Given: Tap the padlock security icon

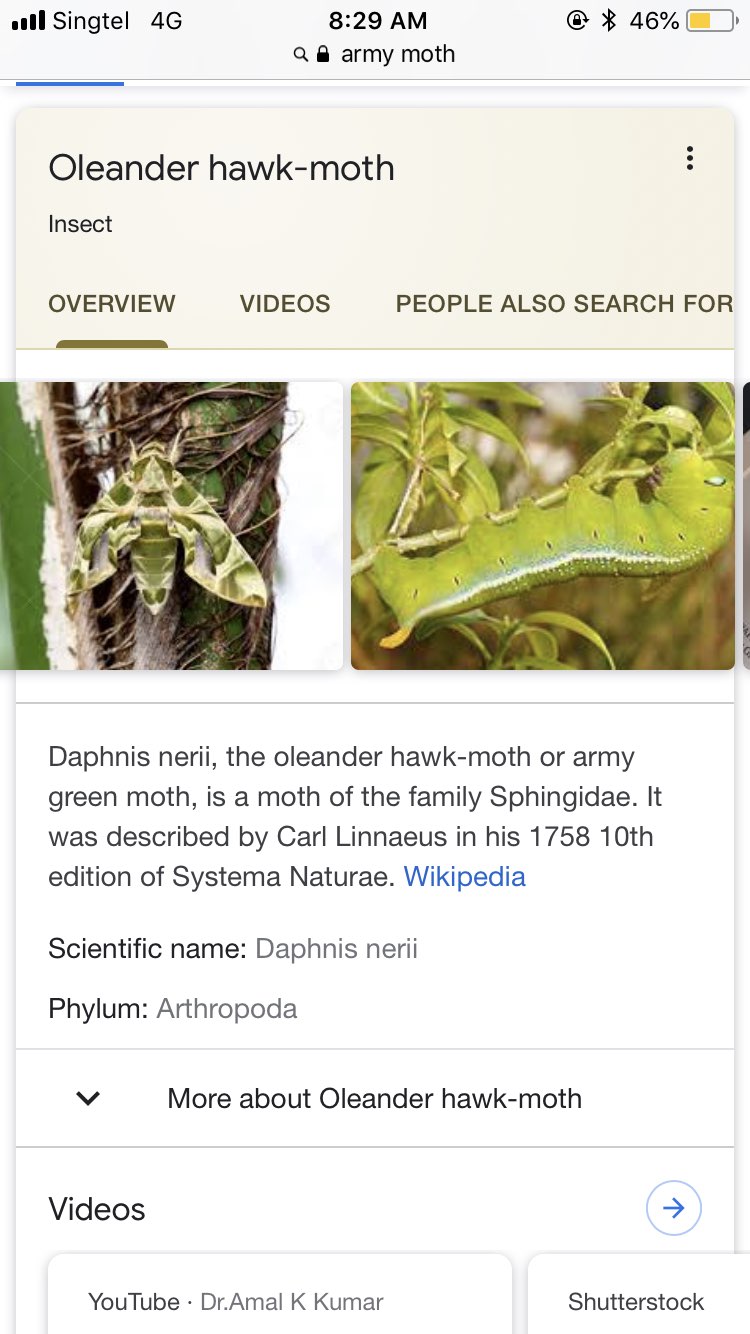Looking at the screenshot, I should (323, 55).
